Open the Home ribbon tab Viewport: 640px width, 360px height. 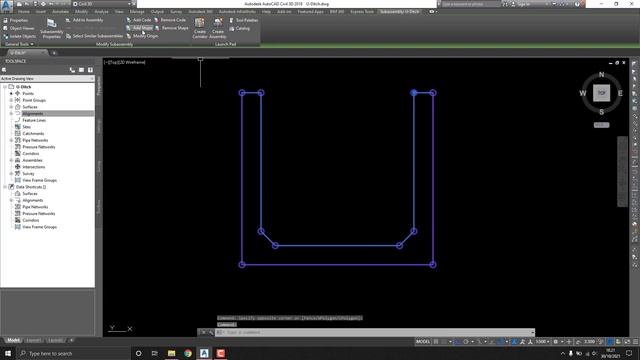tap(24, 12)
